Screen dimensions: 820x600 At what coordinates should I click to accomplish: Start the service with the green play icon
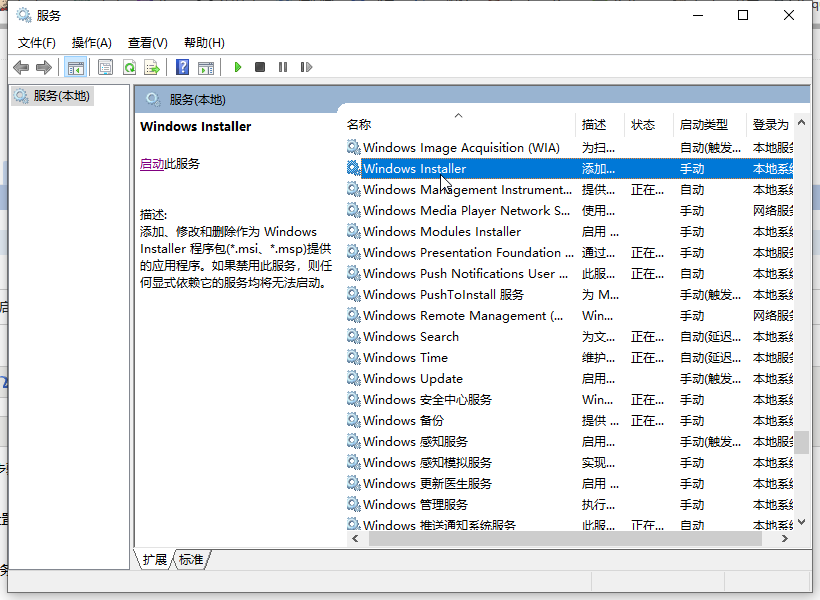click(x=238, y=67)
